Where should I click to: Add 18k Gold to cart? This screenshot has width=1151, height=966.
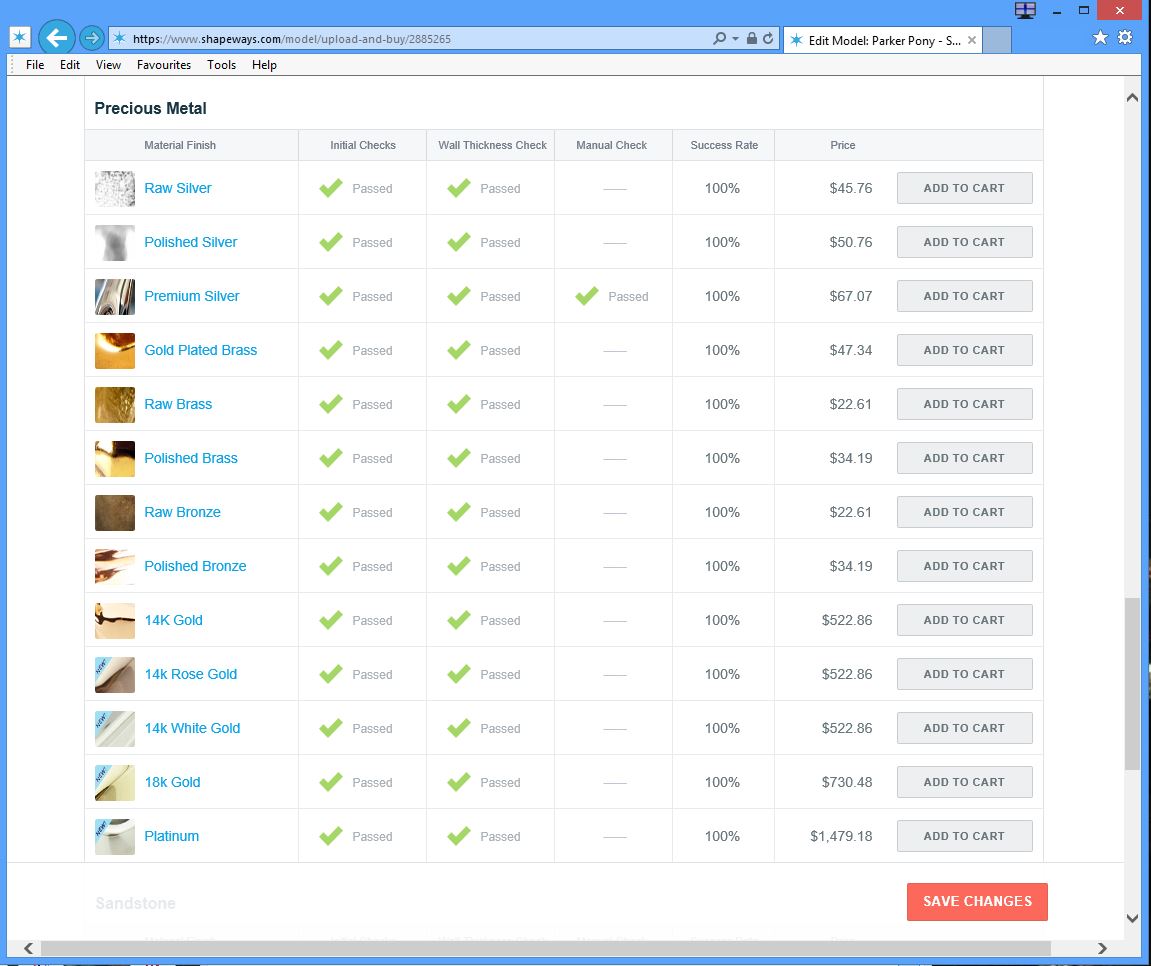965,782
